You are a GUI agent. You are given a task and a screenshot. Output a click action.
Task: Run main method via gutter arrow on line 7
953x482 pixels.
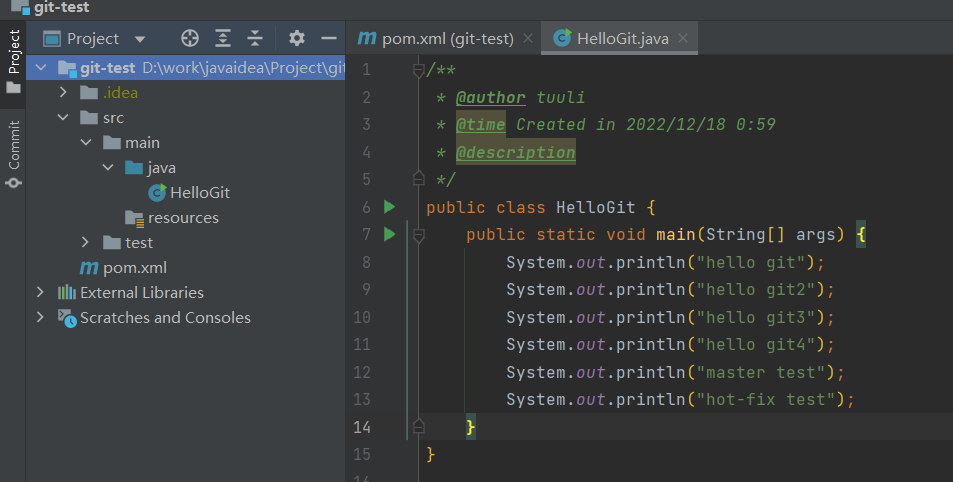(390, 234)
